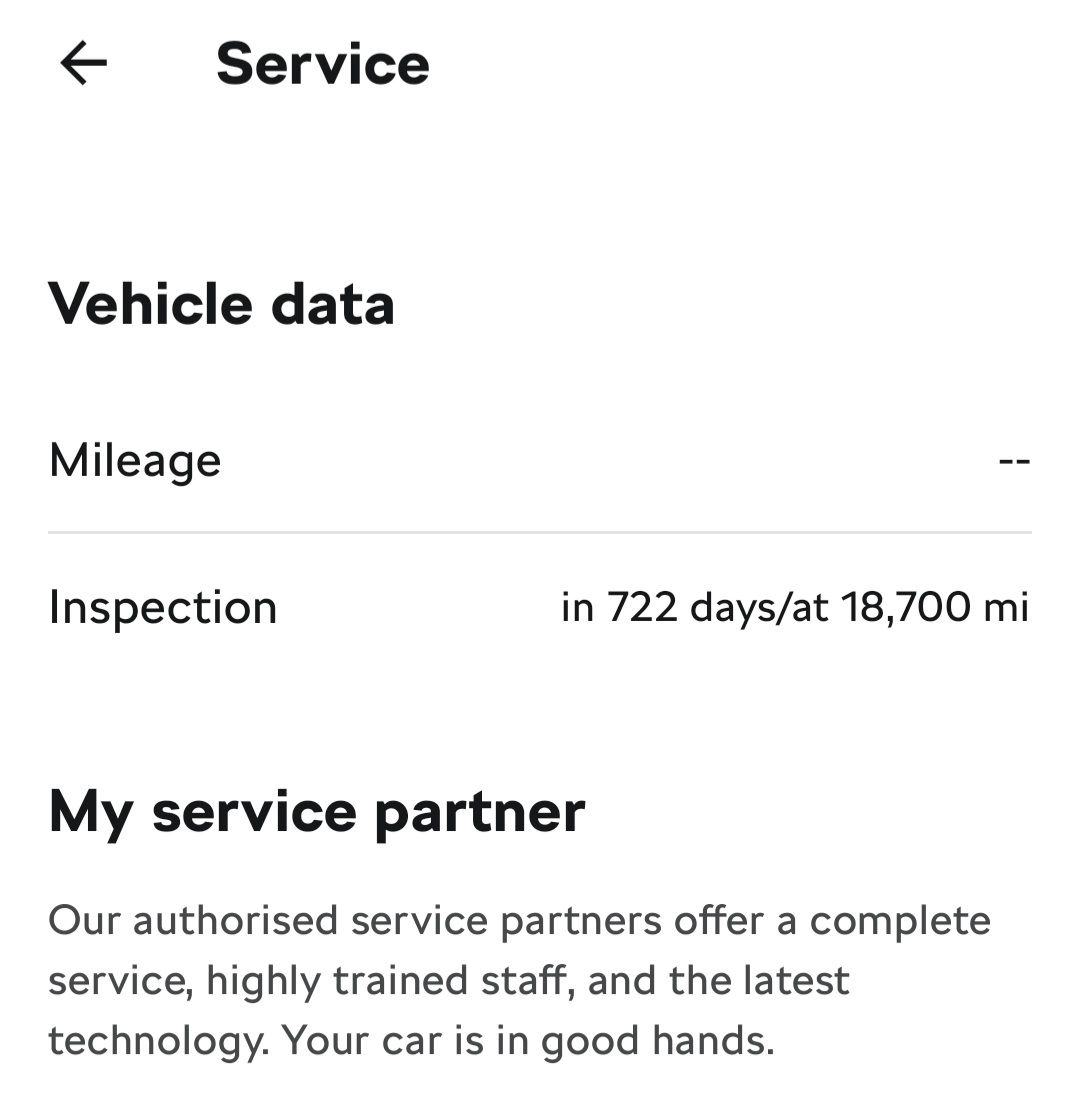Tap the back arrow icon
This screenshot has height=1099, width=1080.
83,64
